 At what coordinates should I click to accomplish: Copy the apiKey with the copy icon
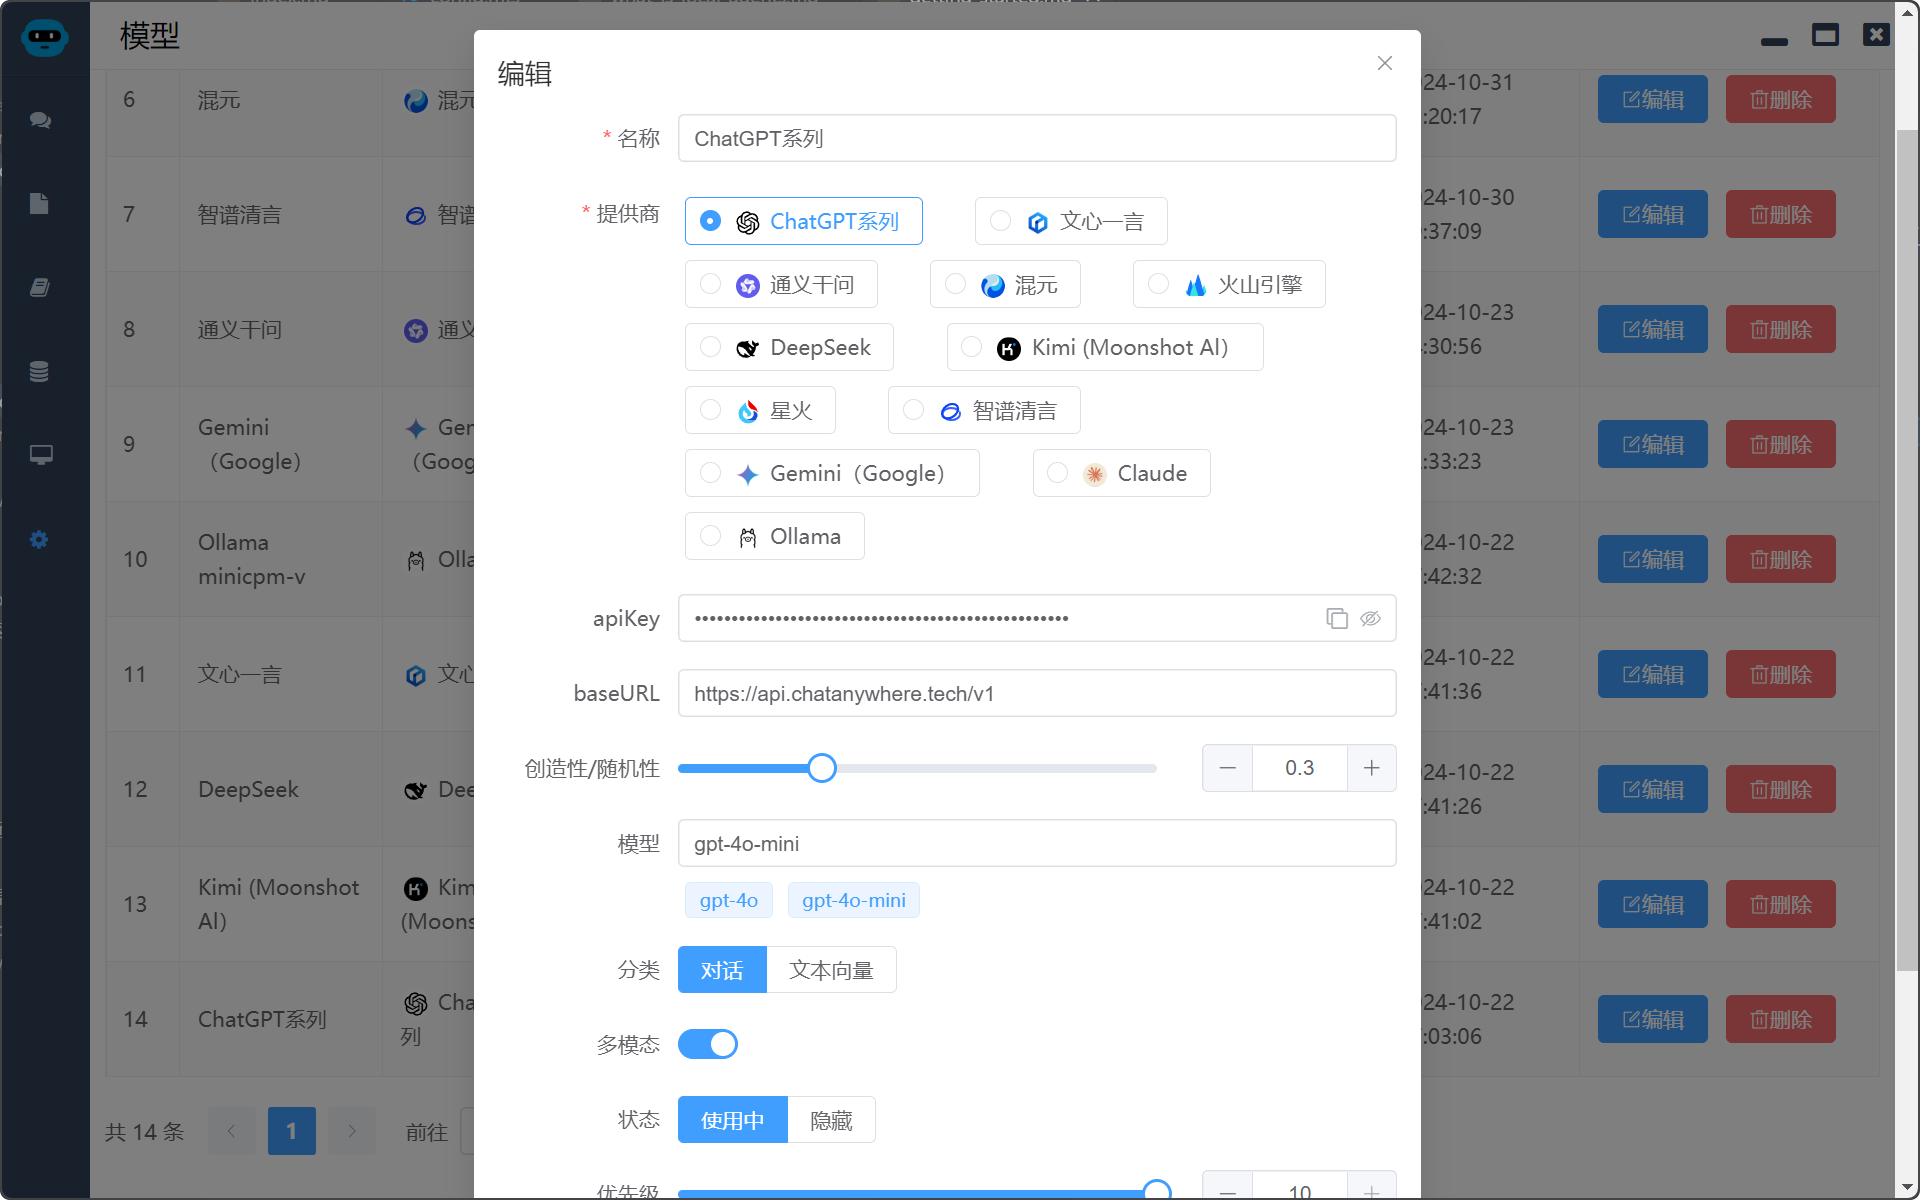click(x=1337, y=618)
